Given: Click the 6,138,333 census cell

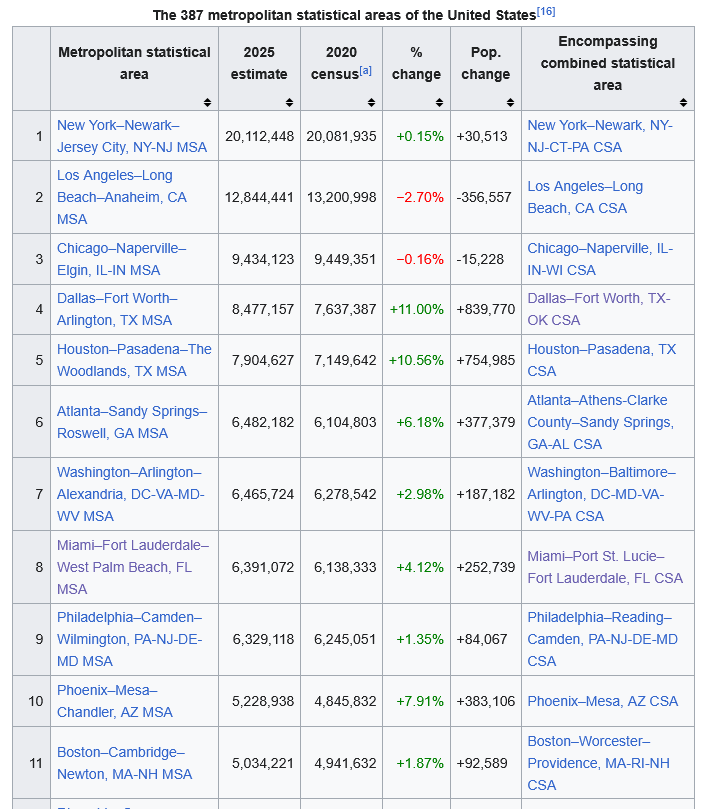Looking at the screenshot, I should 341,567.
